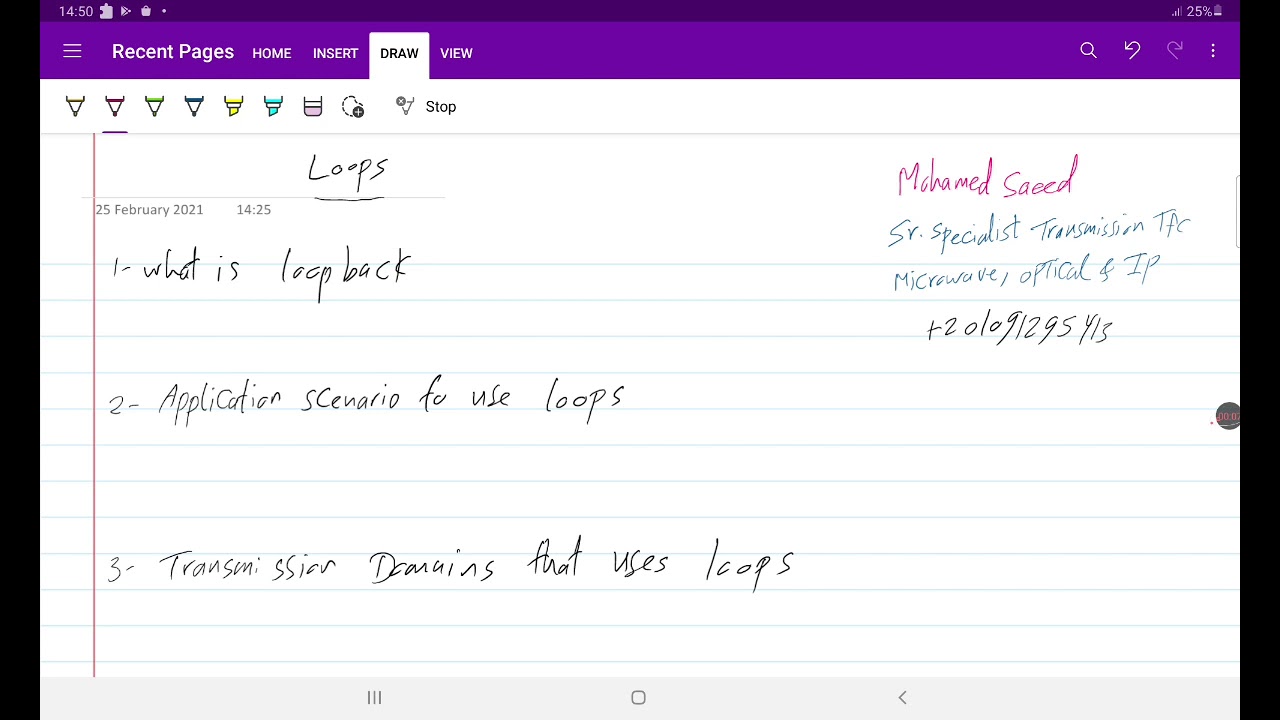Open the search magnifier
This screenshot has height=720, width=1280.
pyautogui.click(x=1088, y=51)
